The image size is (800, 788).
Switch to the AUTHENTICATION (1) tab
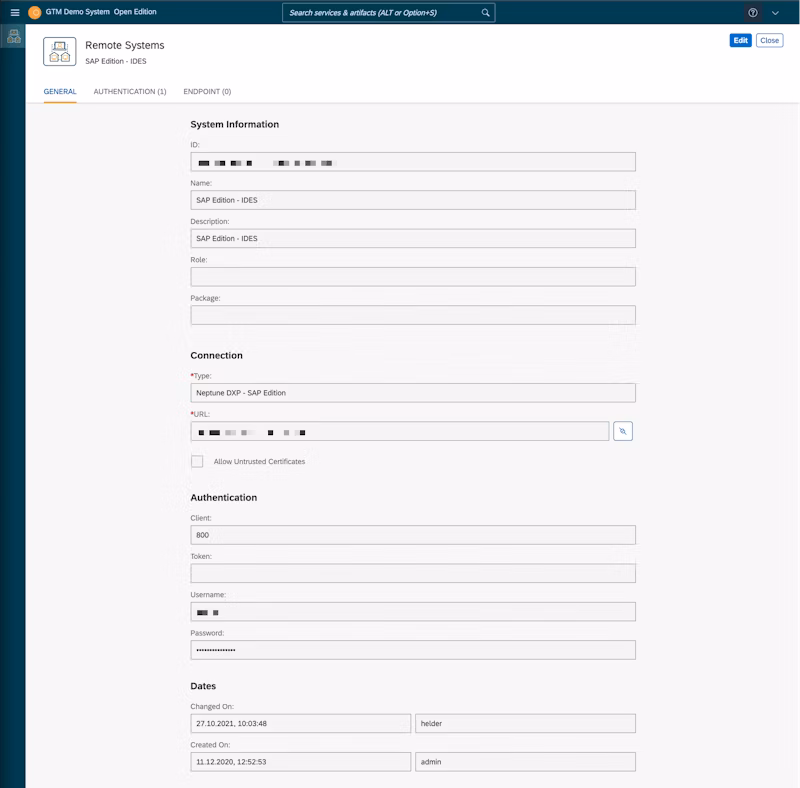click(130, 91)
